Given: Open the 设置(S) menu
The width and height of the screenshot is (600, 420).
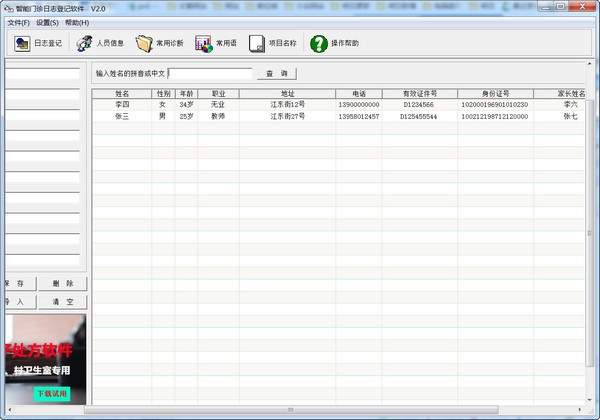Looking at the screenshot, I should click(47, 22).
